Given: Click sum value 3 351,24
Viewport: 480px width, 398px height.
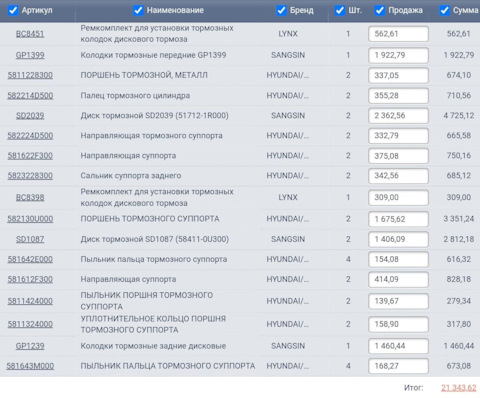Looking at the screenshot, I should point(459,219).
